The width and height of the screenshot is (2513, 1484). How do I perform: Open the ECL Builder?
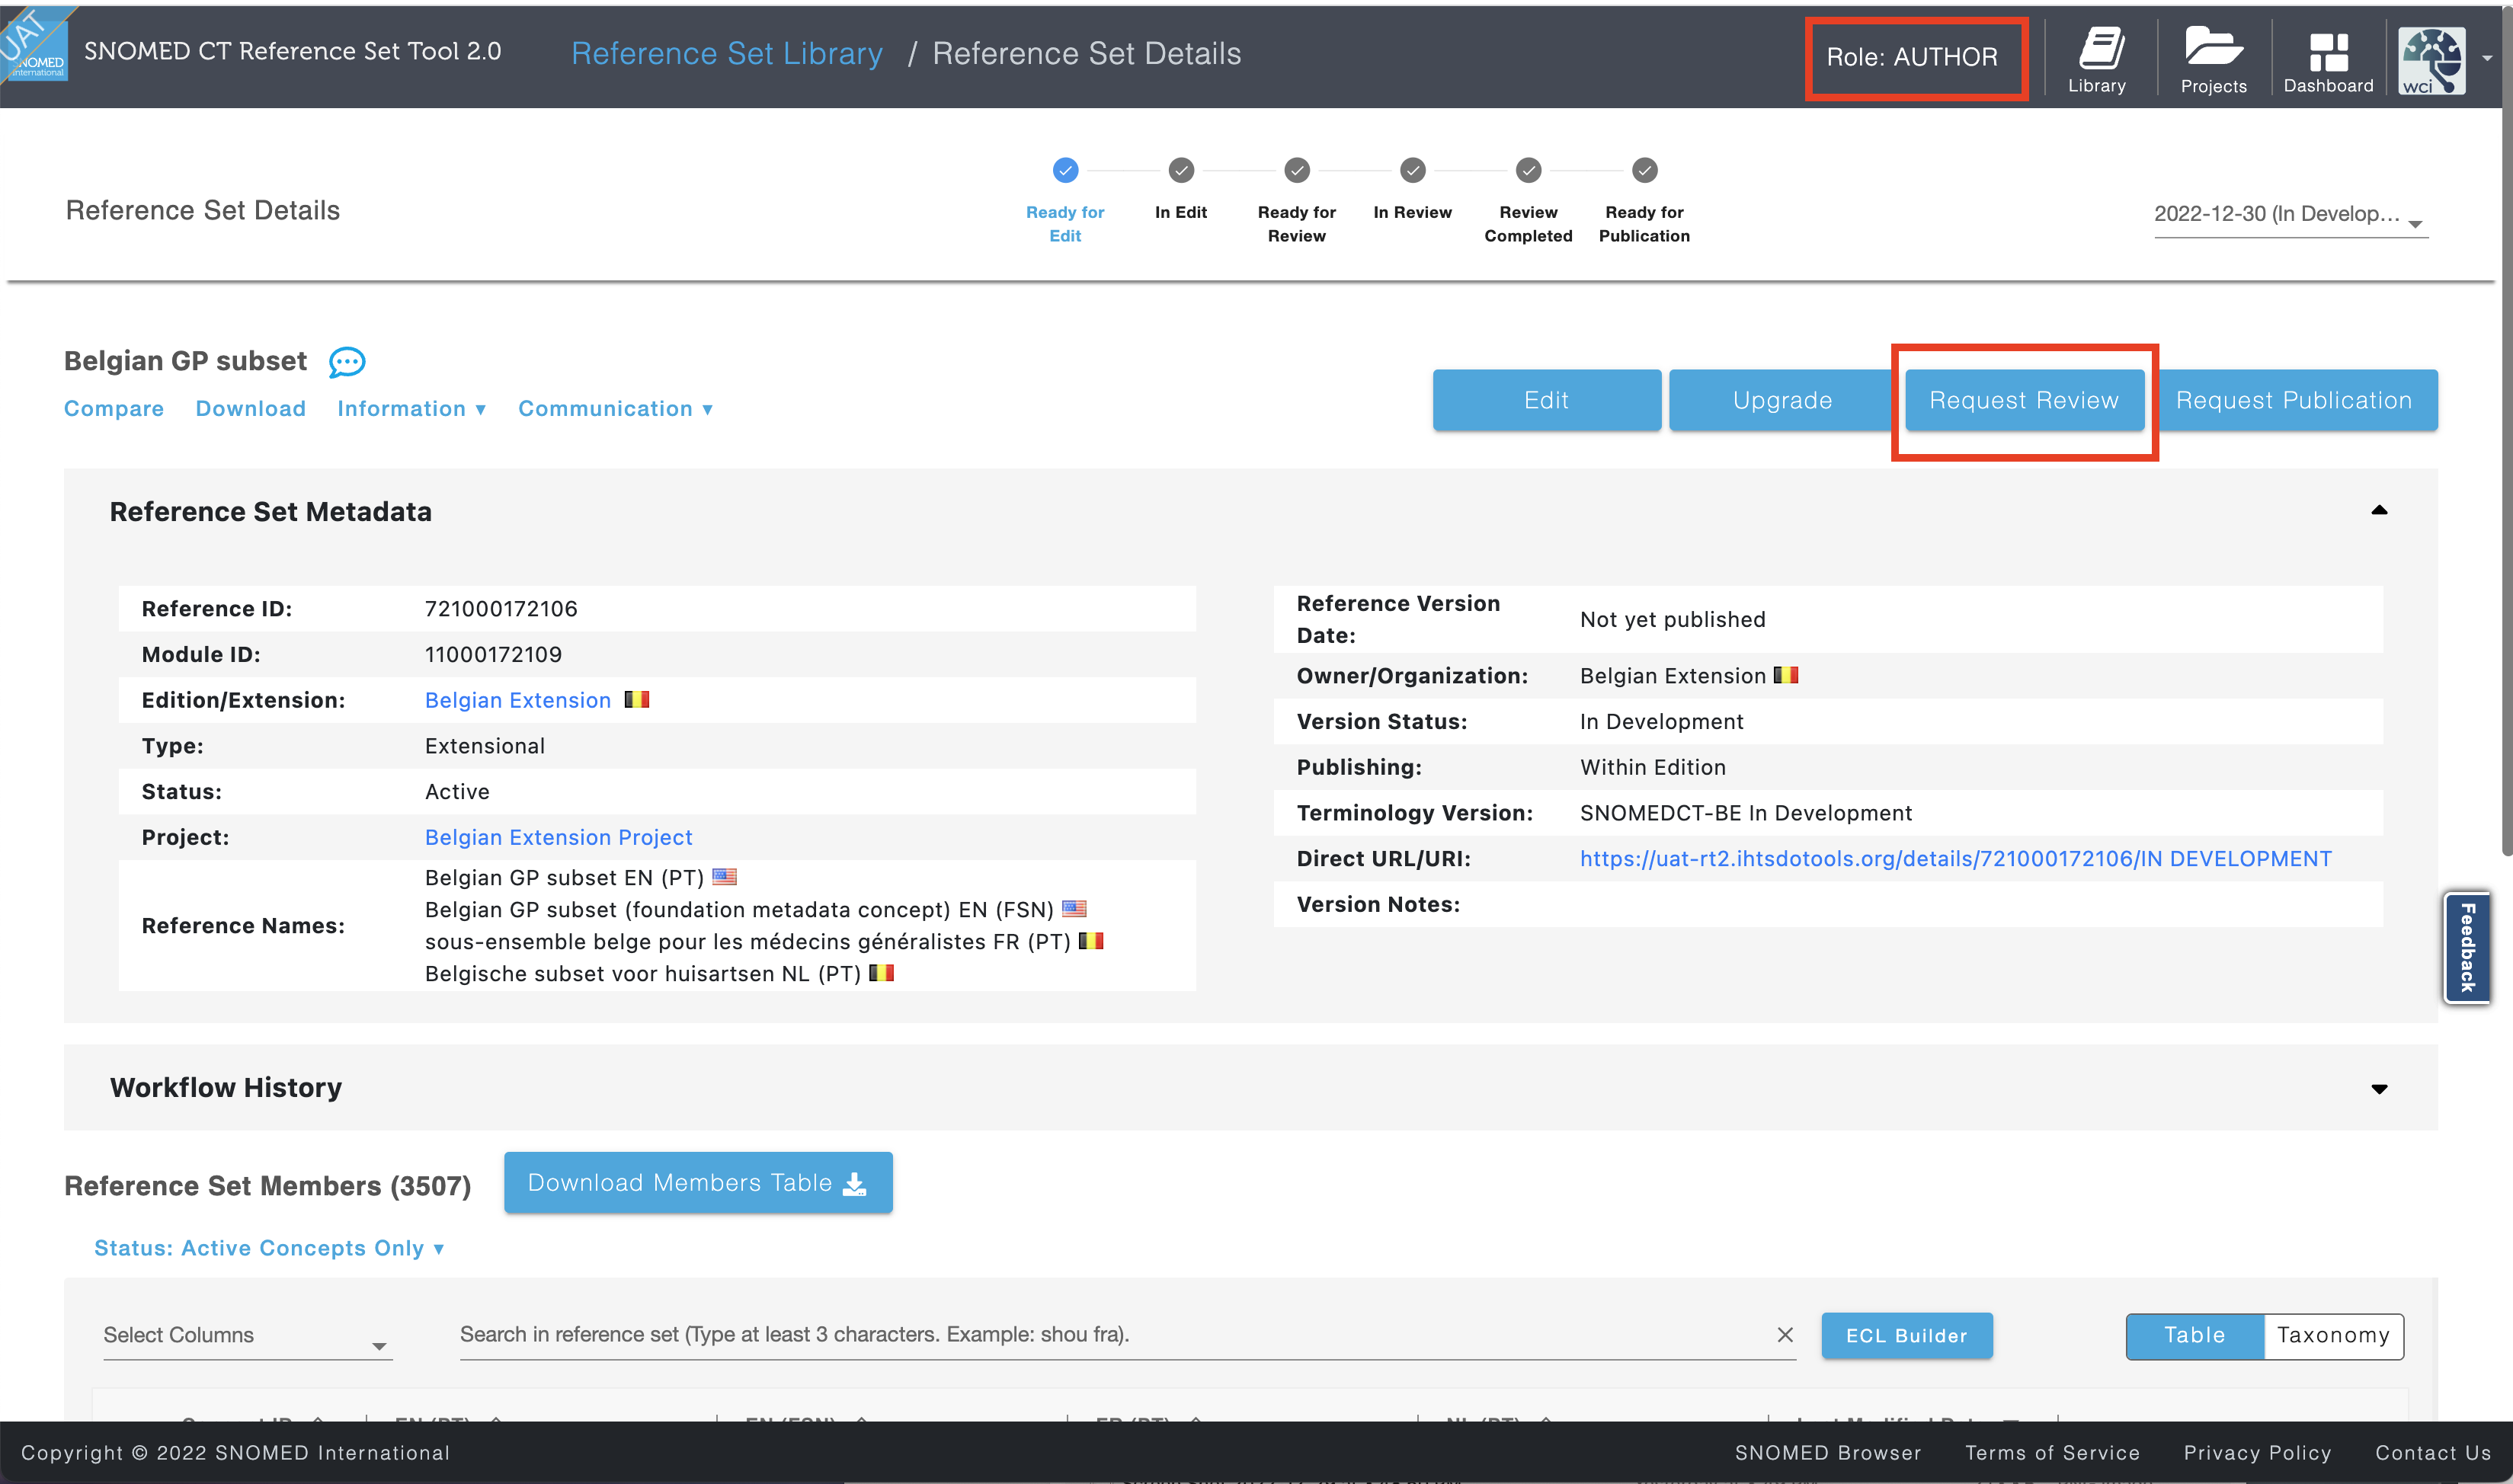click(x=1906, y=1336)
